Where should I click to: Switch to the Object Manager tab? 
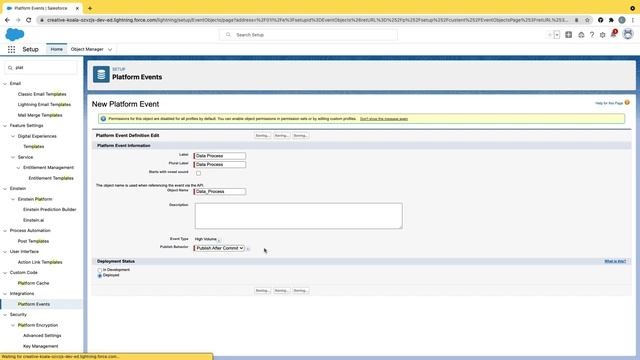tap(87, 49)
